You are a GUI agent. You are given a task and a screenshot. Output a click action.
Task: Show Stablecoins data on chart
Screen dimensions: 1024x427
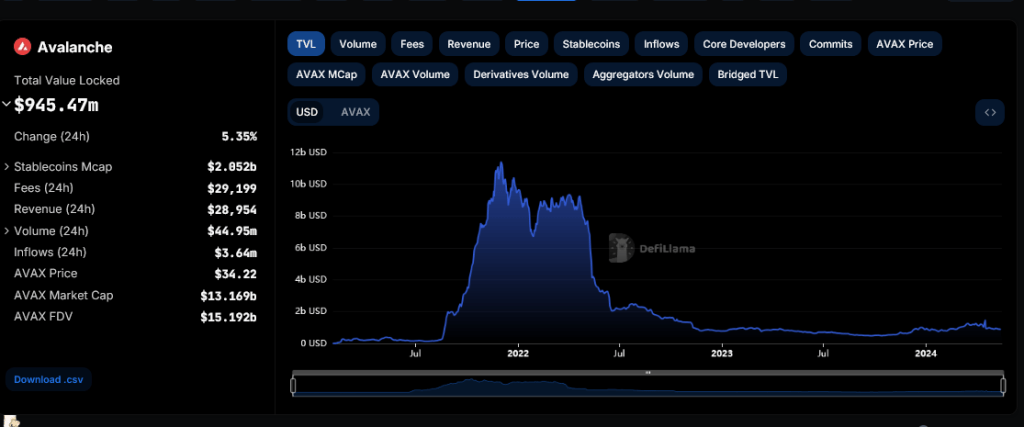click(591, 44)
